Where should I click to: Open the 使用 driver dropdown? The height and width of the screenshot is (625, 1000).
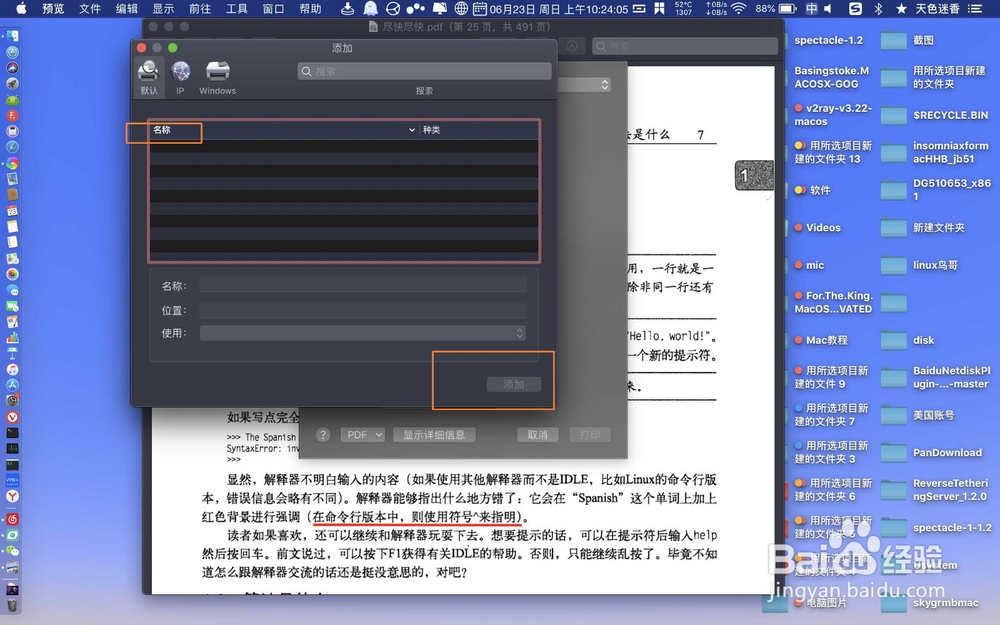[x=362, y=333]
